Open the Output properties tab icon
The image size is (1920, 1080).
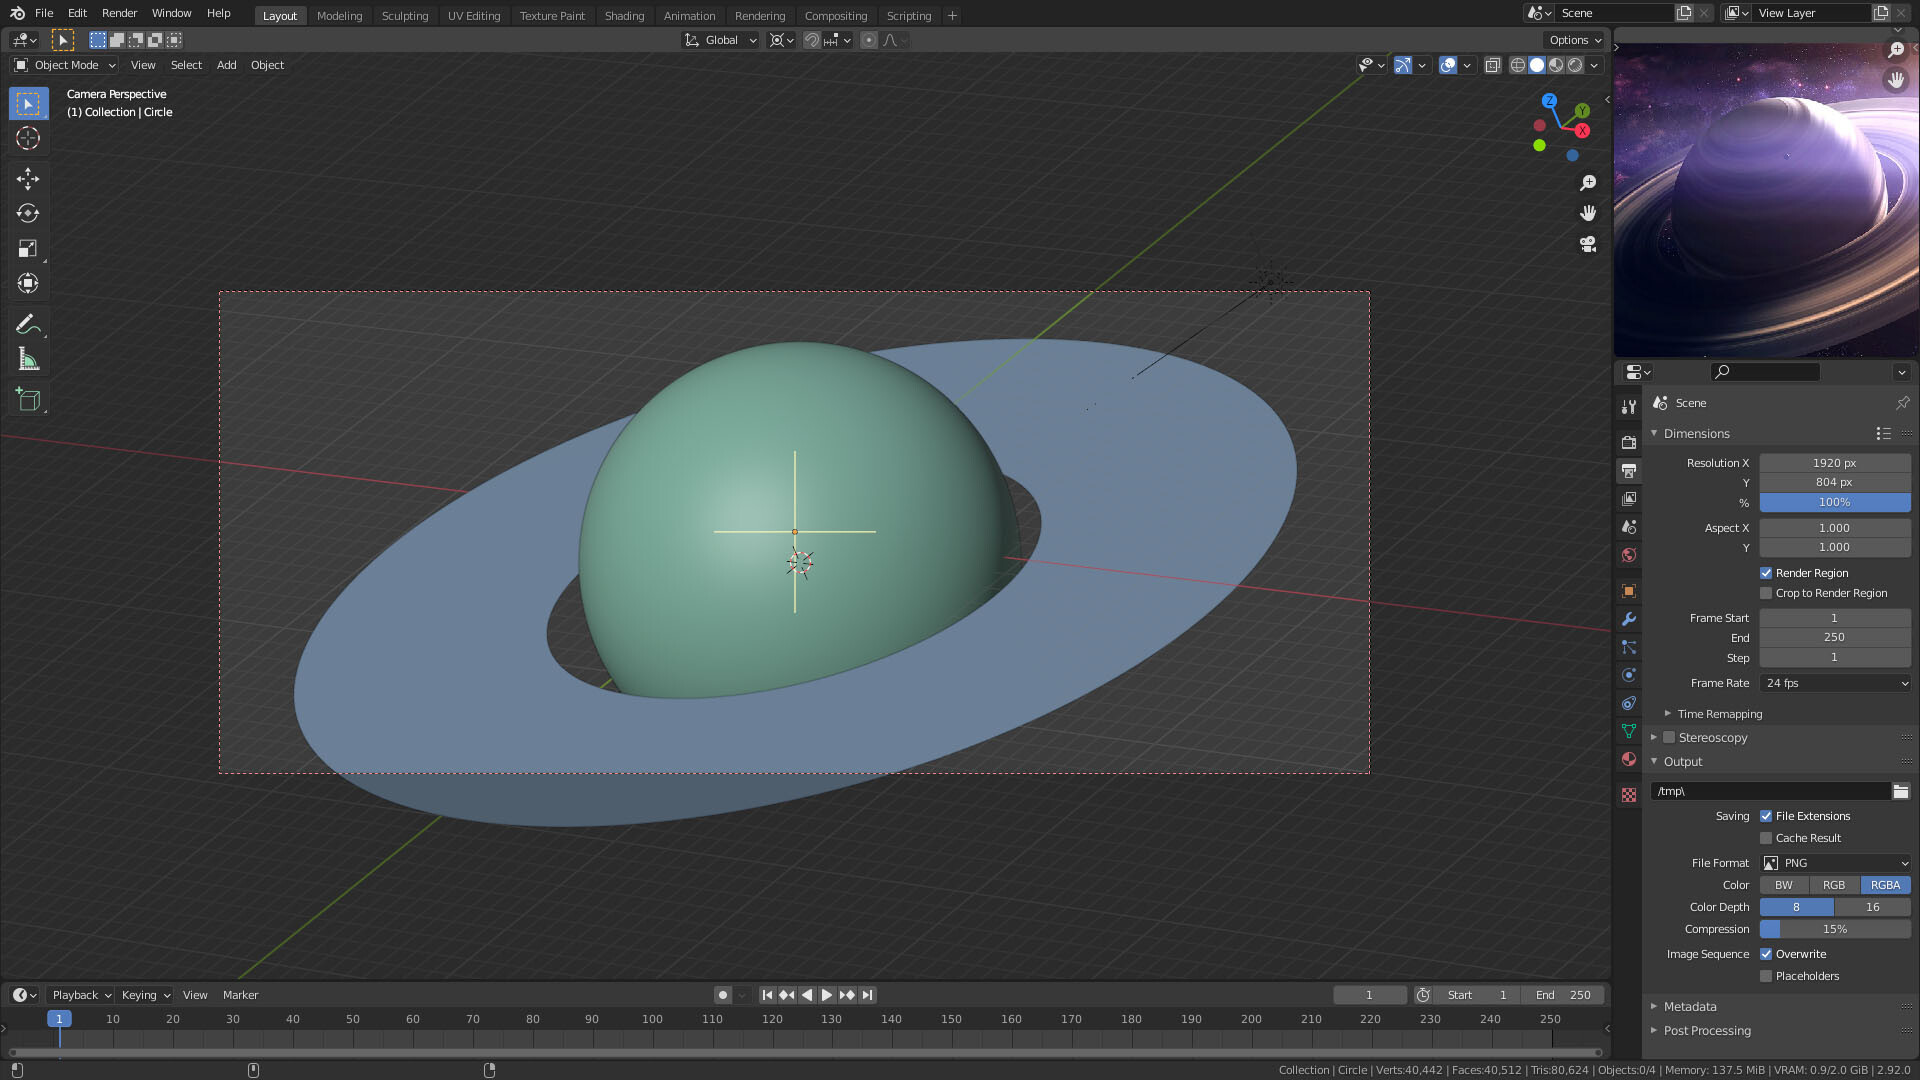(1629, 470)
